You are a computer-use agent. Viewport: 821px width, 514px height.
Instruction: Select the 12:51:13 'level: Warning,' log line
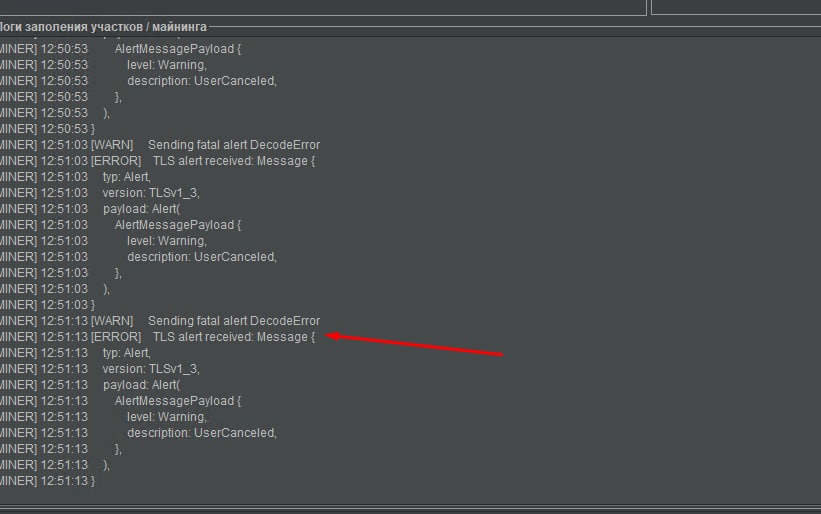(x=104, y=417)
